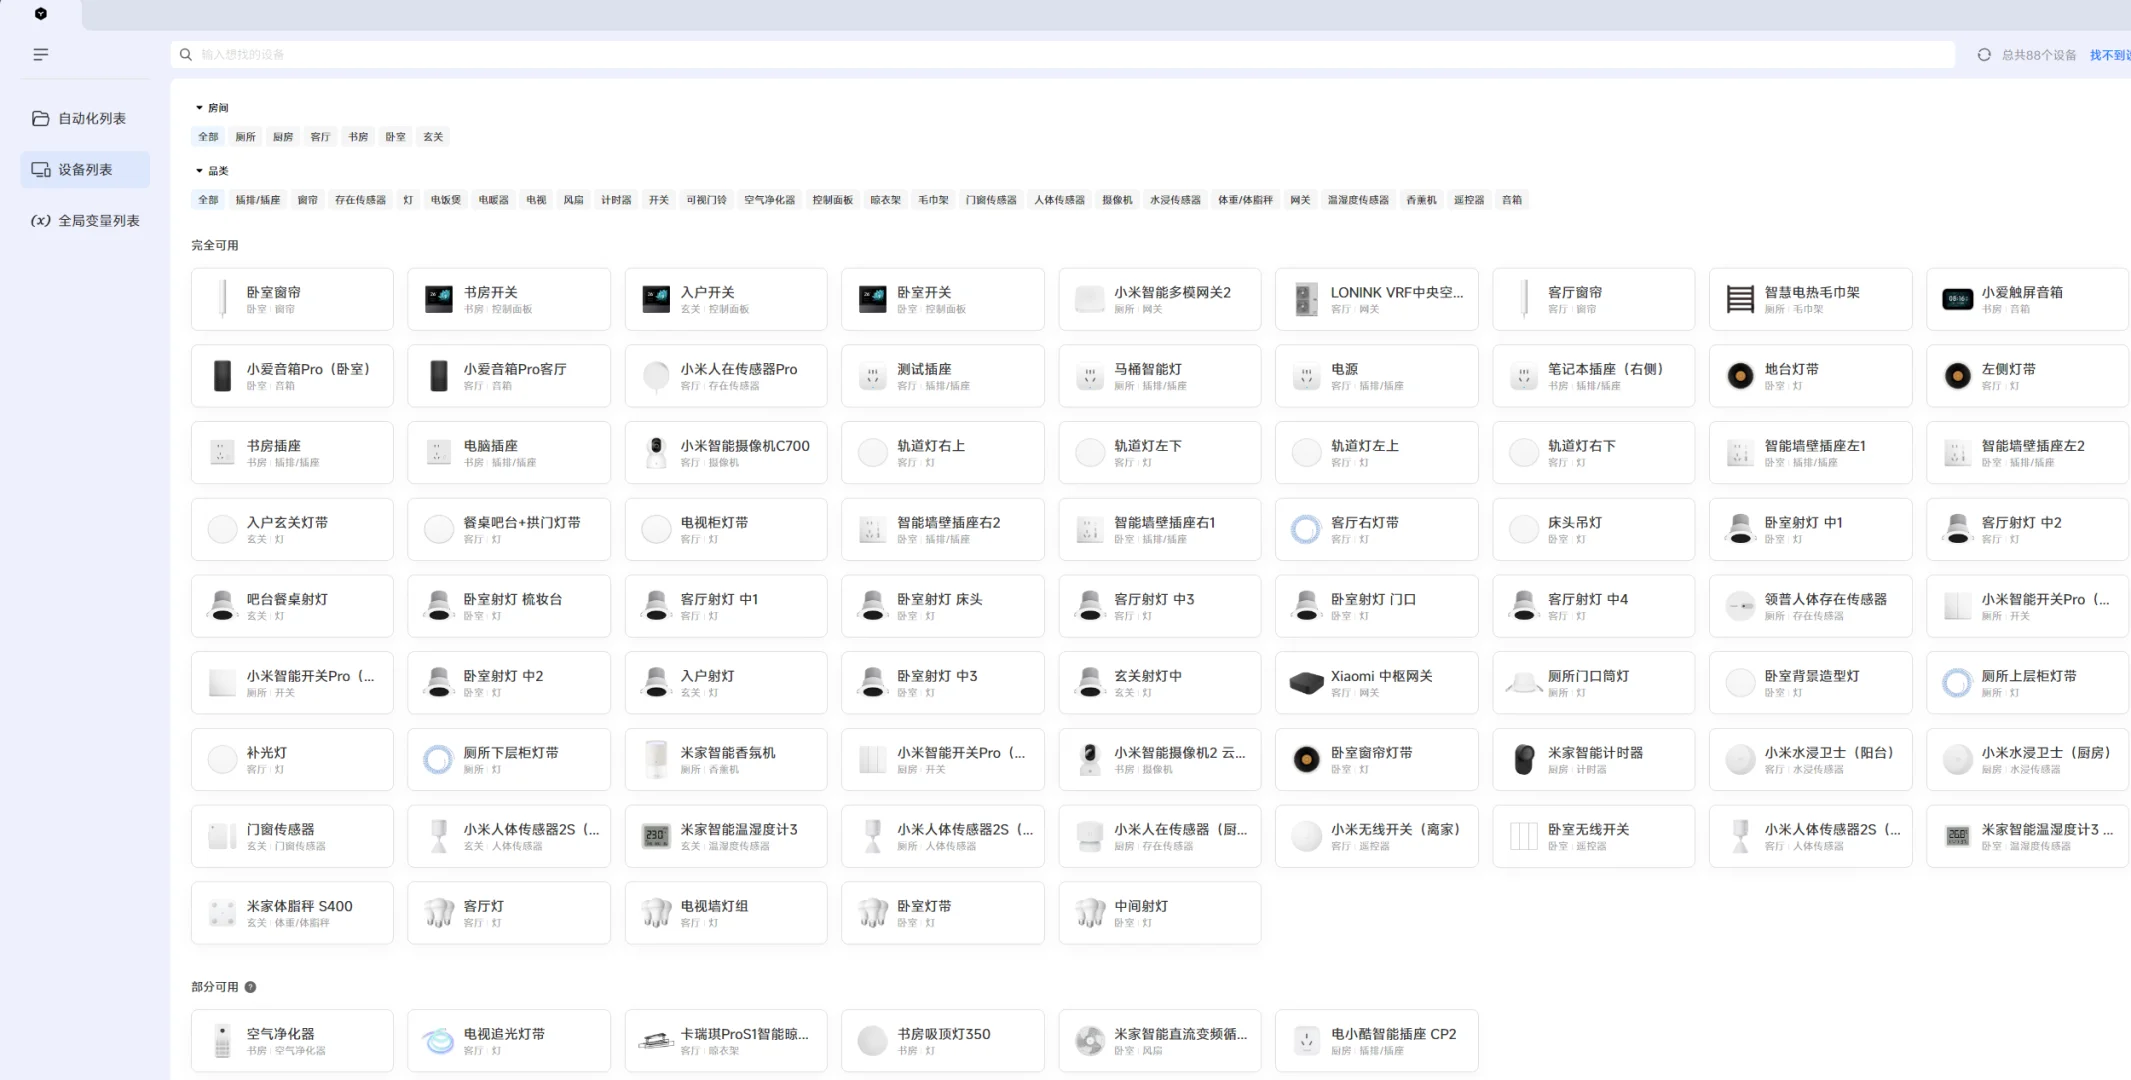Switch to the 设备列表 tab
The image size is (2131, 1080).
85,169
